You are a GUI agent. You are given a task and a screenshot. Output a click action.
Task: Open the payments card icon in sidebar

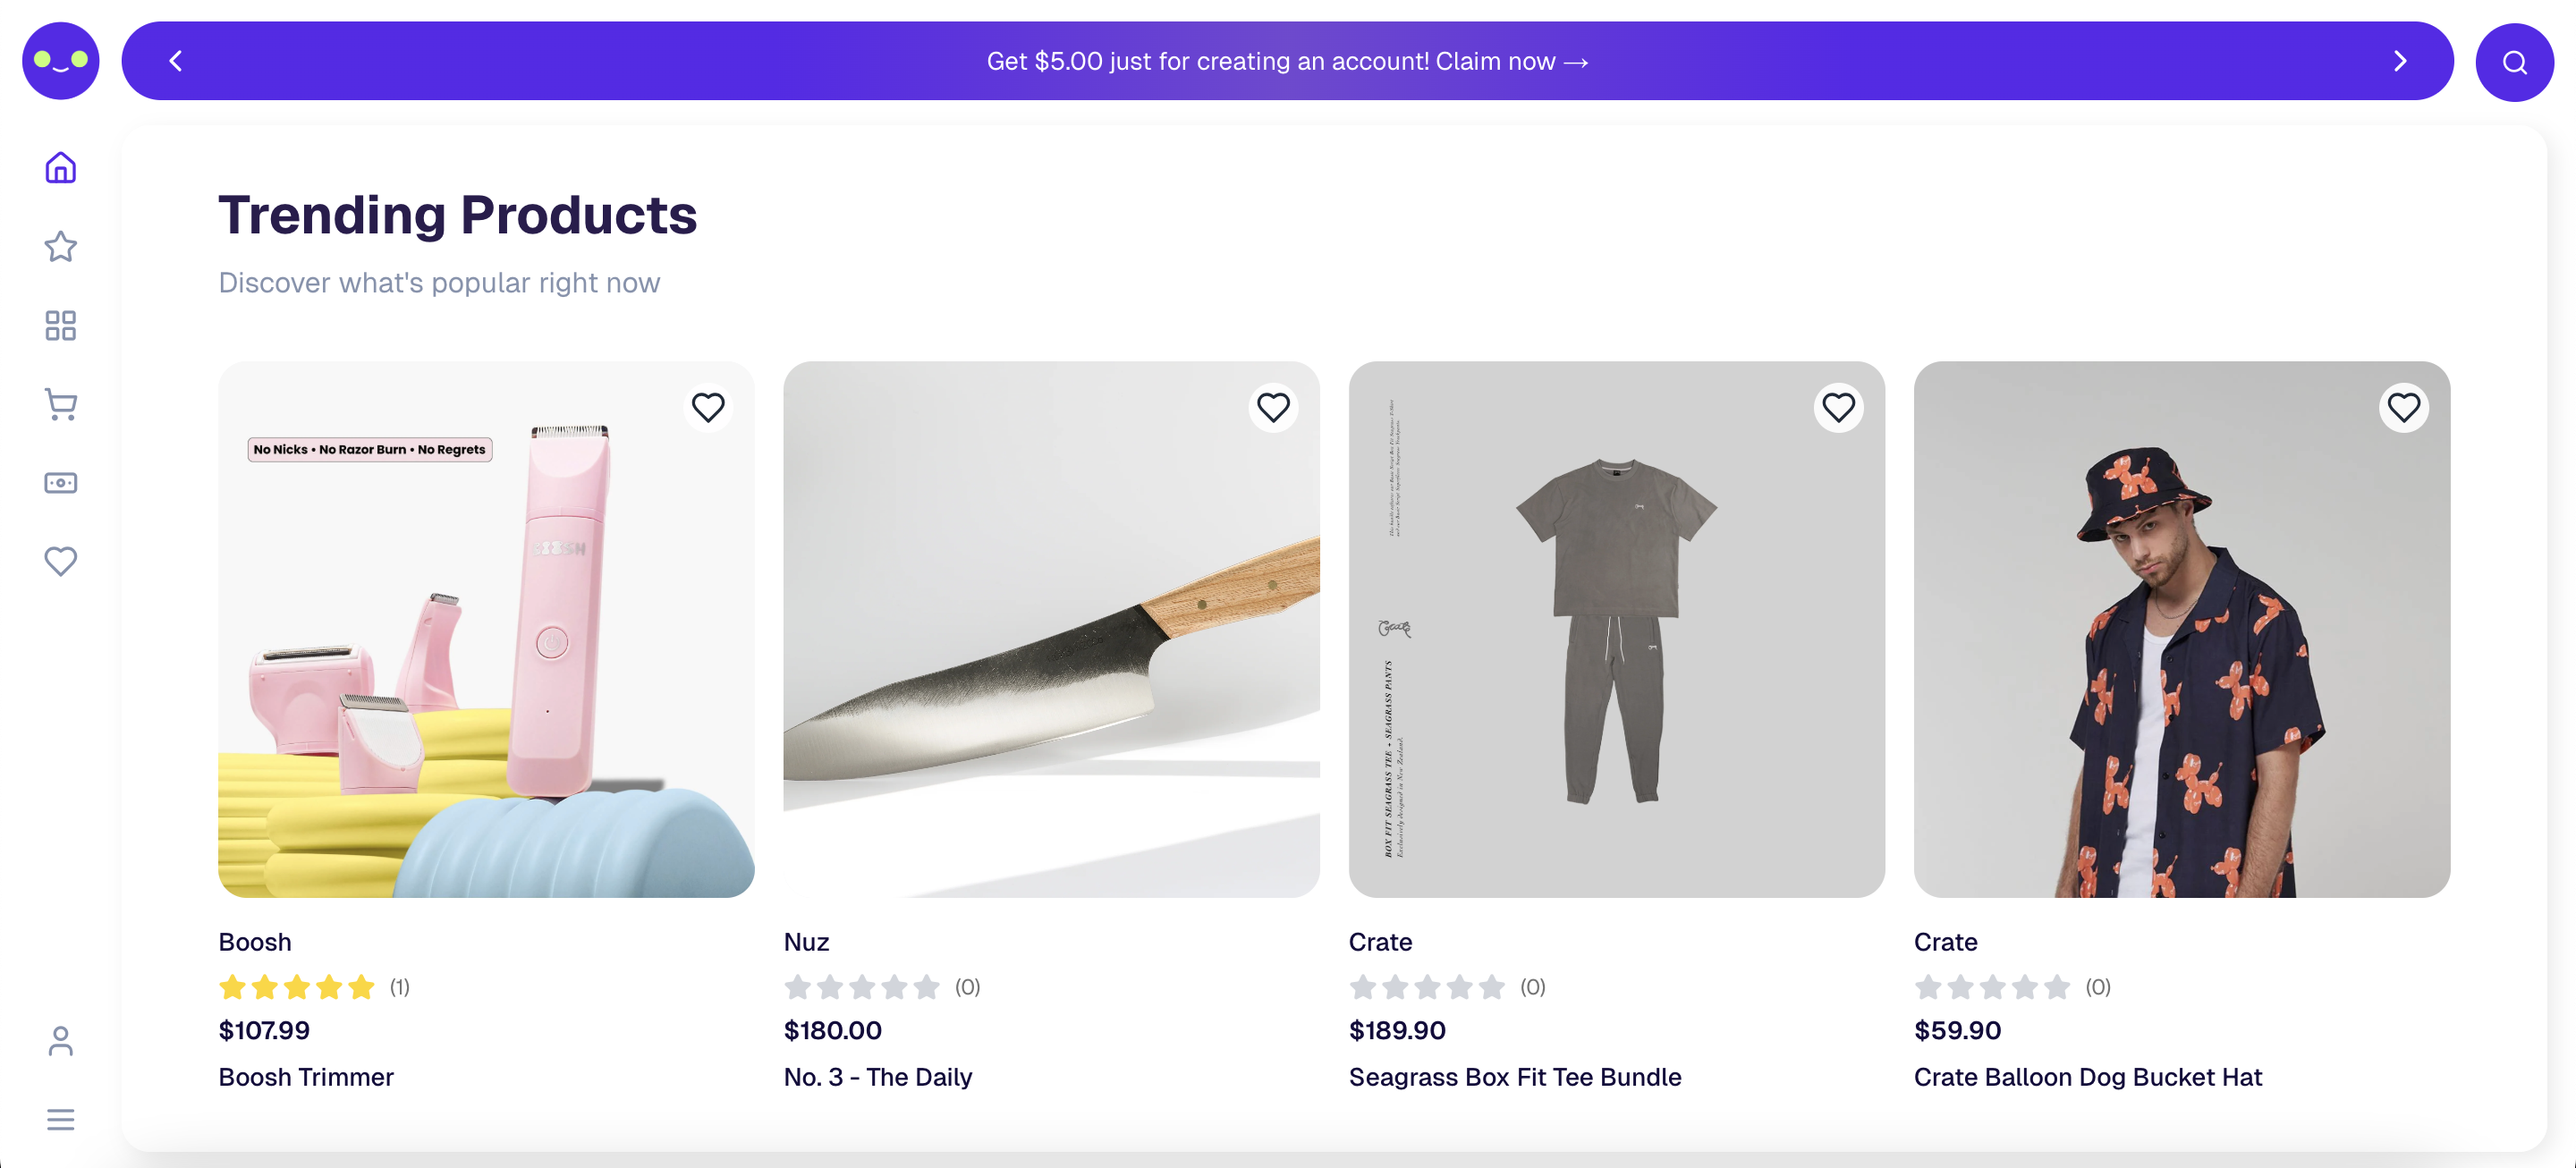tap(60, 482)
